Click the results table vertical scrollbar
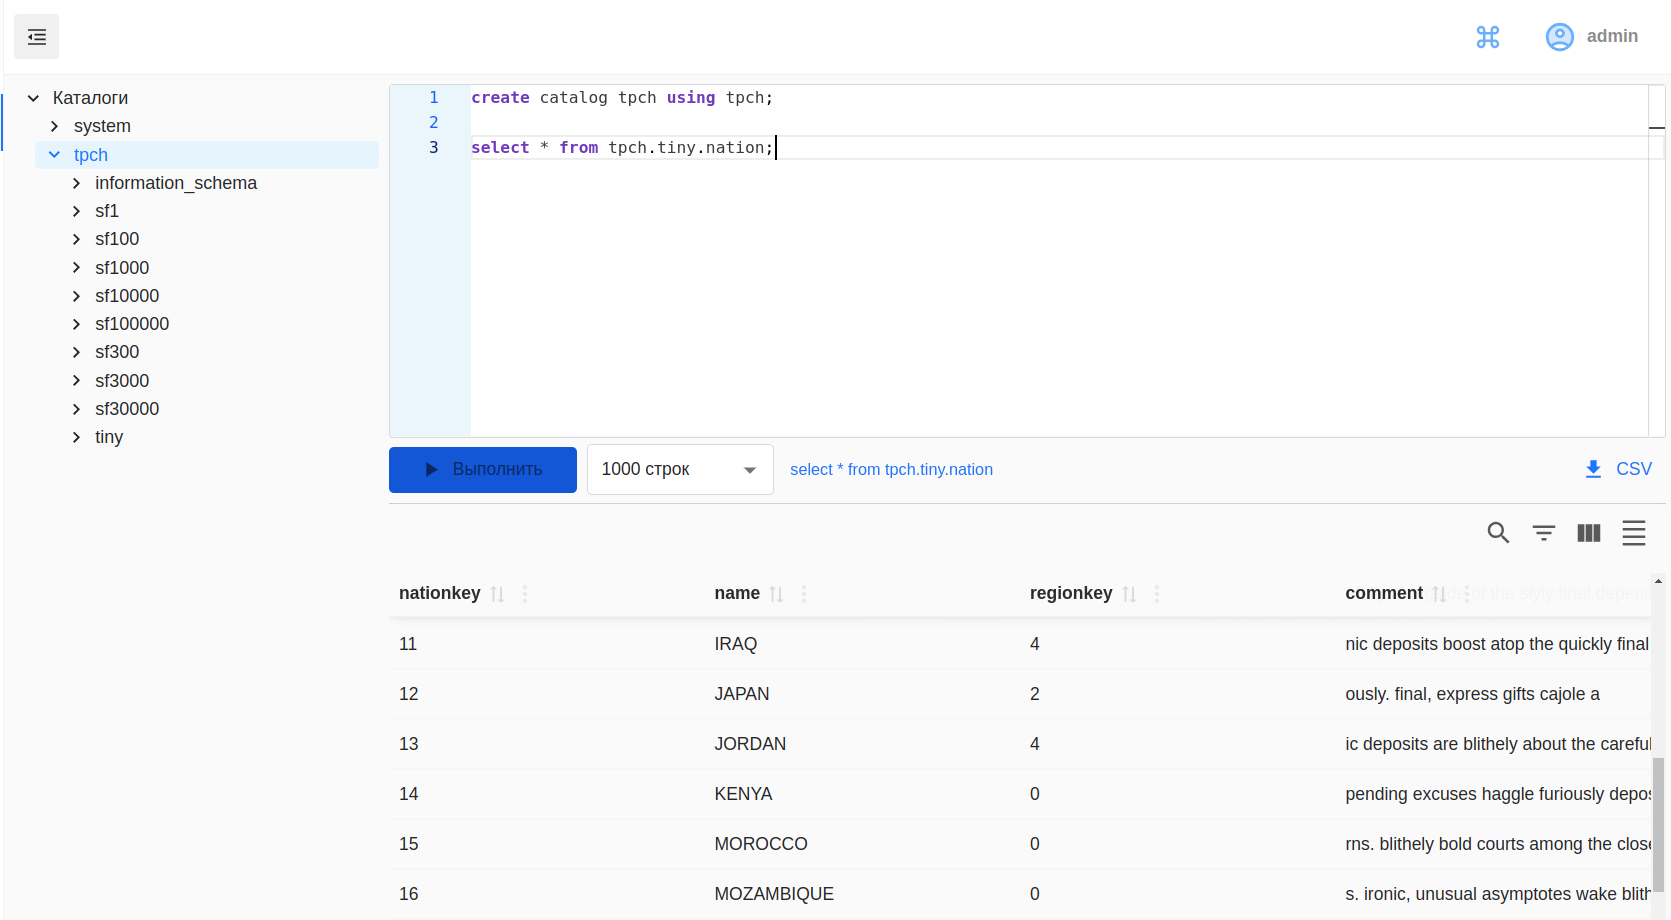This screenshot has width=1671, height=920. coord(1658,820)
